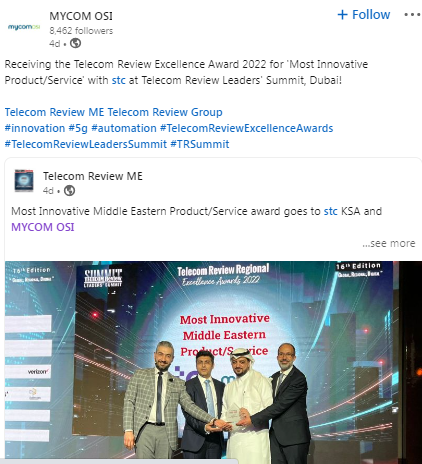Open the stc mention in main post
This screenshot has width=422, height=464.
pos(118,80)
